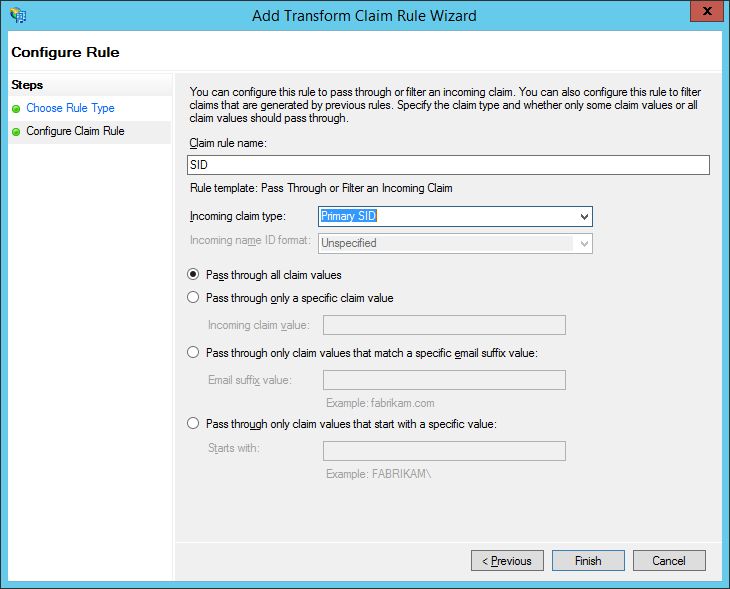
Task: Click the wizard icon in title bar
Action: click(17, 15)
